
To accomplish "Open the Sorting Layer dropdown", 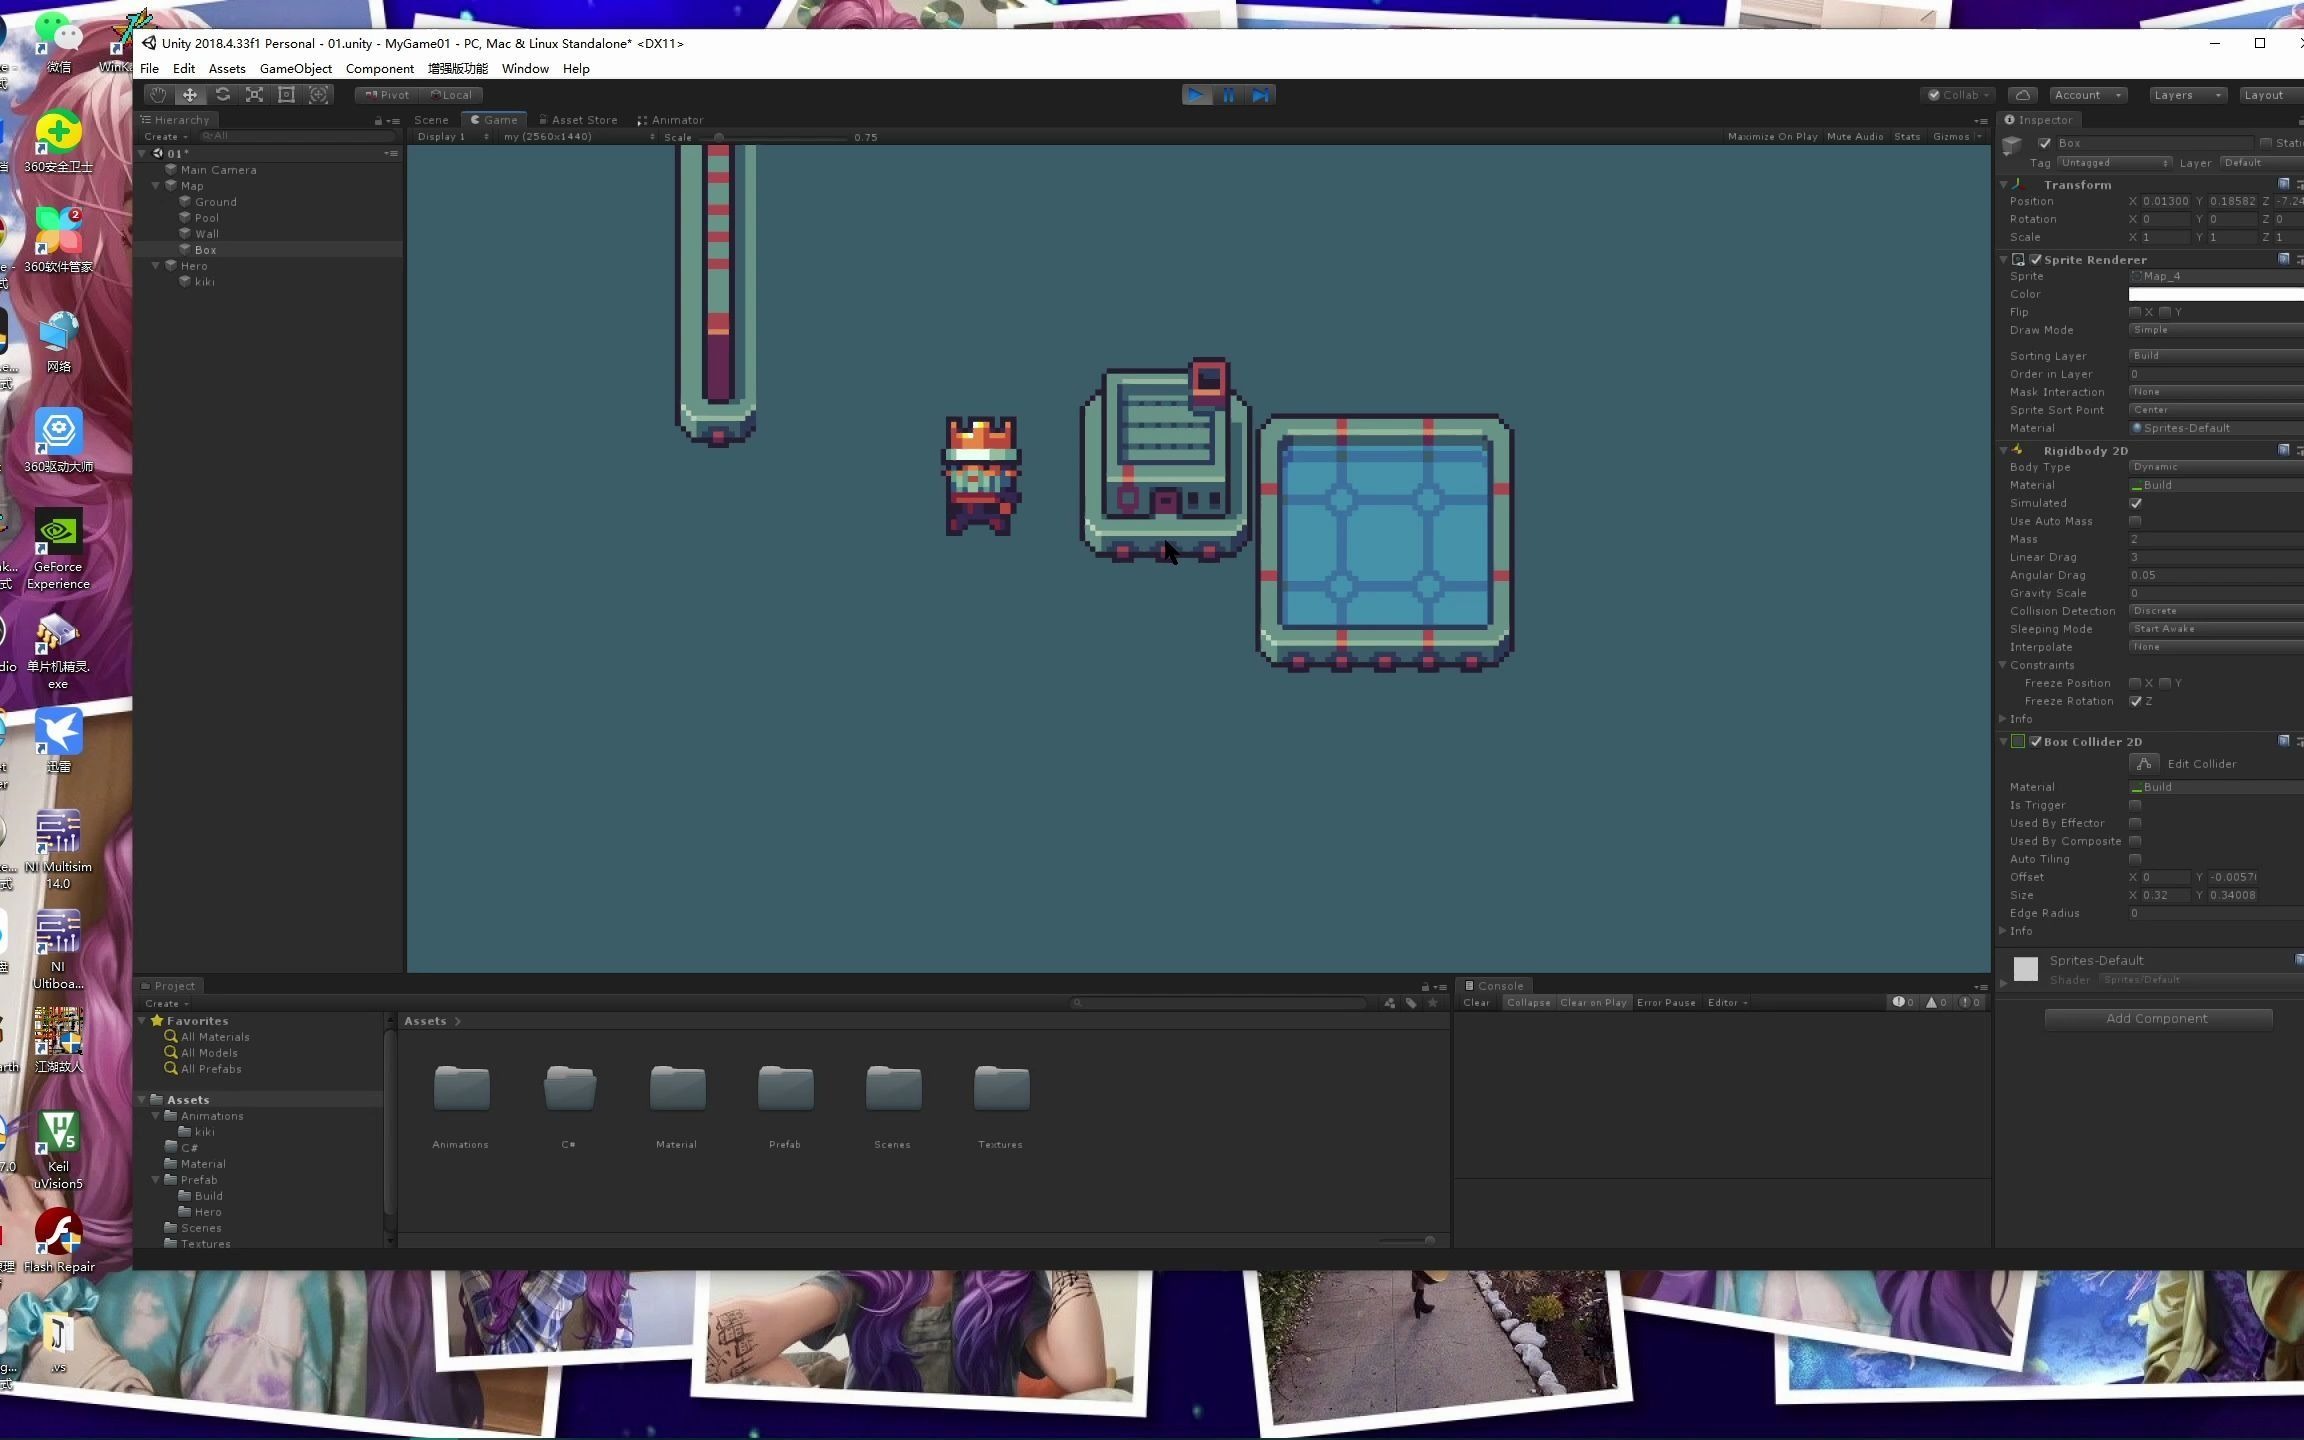I will pyautogui.click(x=2212, y=355).
